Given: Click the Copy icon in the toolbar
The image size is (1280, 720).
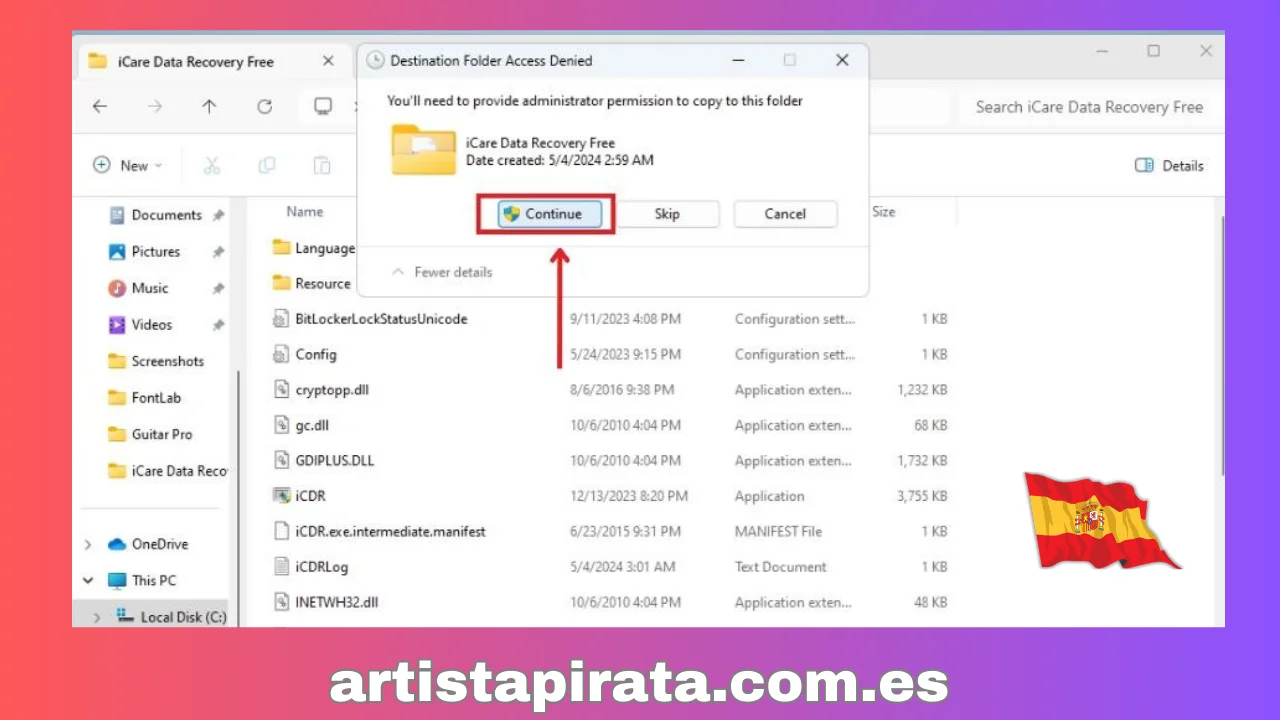Looking at the screenshot, I should [x=267, y=166].
